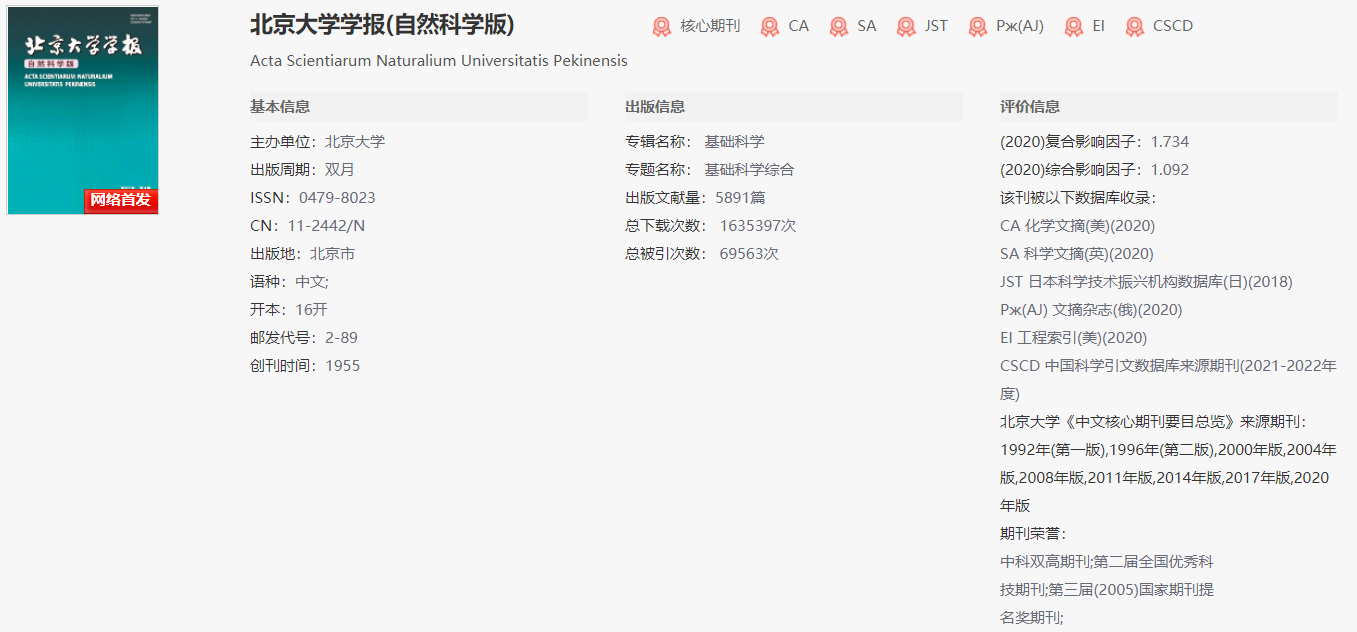Screen dimensions: 1357x632
Task: Click the medal icon beside CA
Action: coord(769,27)
